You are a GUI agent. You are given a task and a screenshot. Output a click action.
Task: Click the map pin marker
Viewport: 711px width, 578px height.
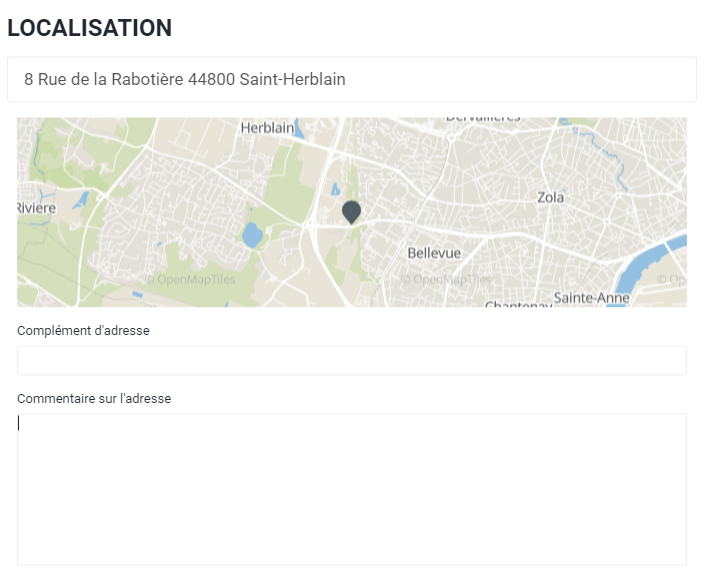351,211
